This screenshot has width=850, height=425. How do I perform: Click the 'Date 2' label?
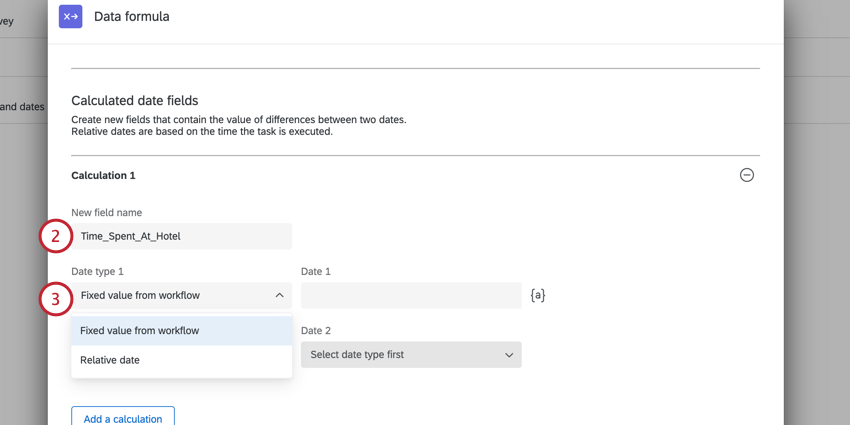[316, 330]
